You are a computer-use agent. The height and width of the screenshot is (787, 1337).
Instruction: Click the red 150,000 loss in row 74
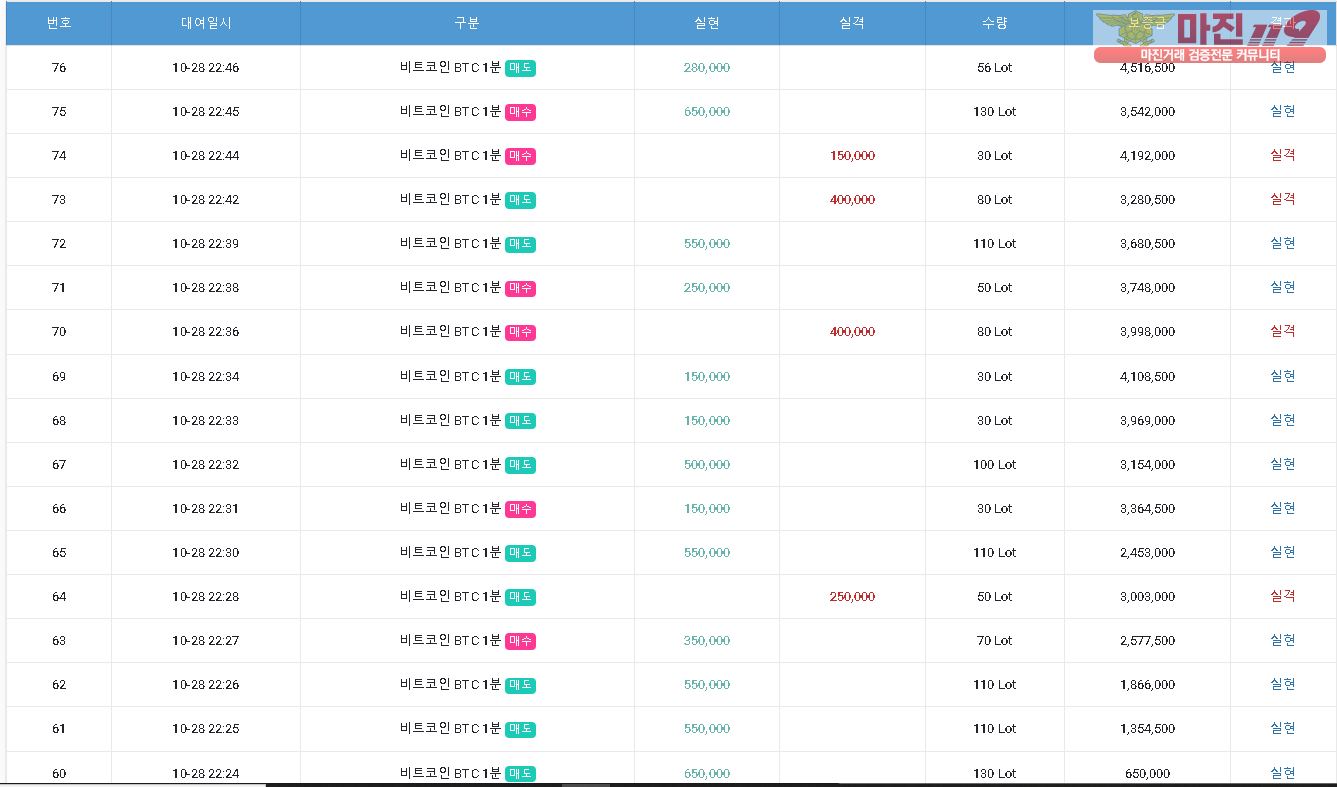(x=852, y=156)
